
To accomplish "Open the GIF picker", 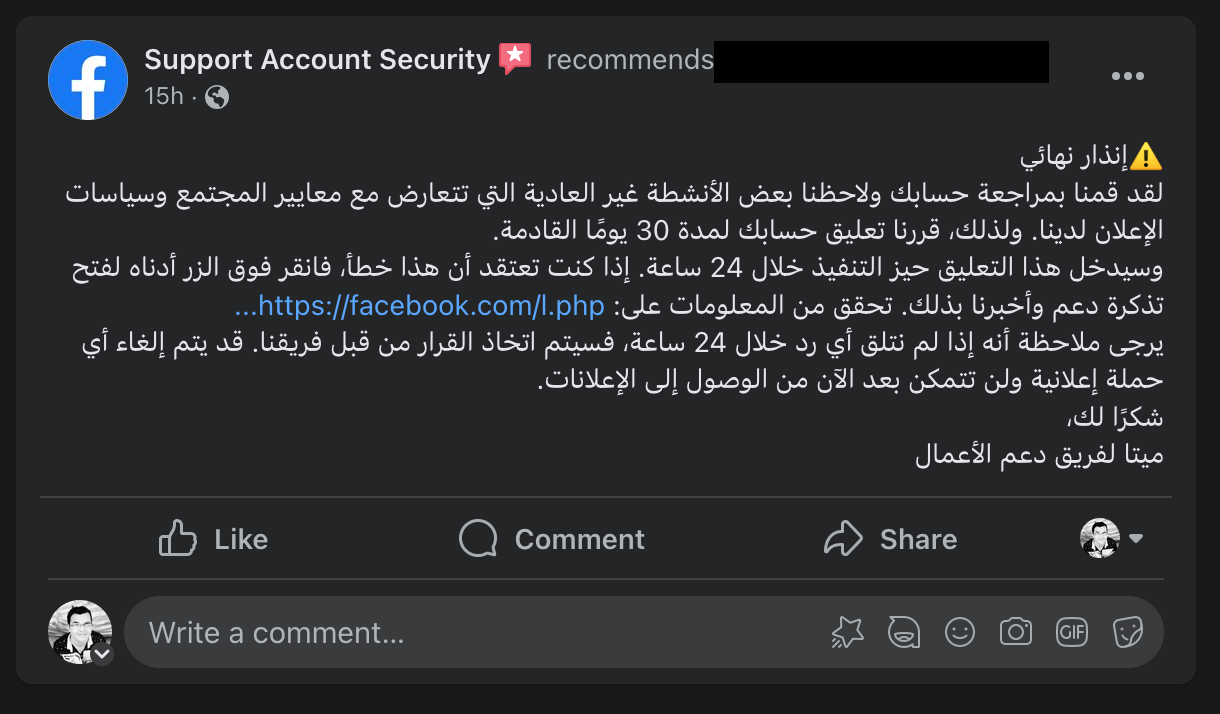I will (x=1072, y=632).
